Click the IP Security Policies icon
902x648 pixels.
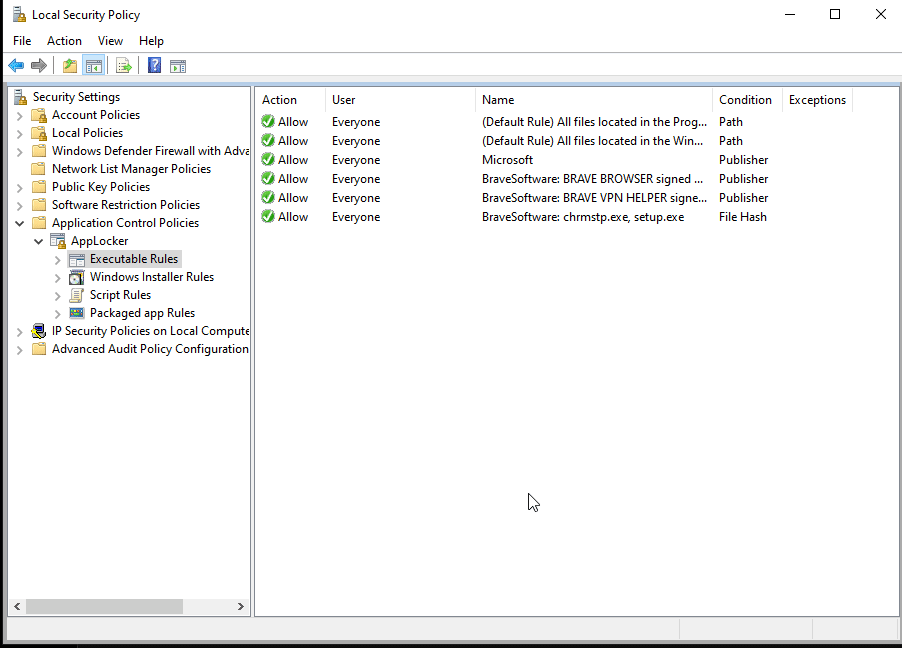(39, 331)
